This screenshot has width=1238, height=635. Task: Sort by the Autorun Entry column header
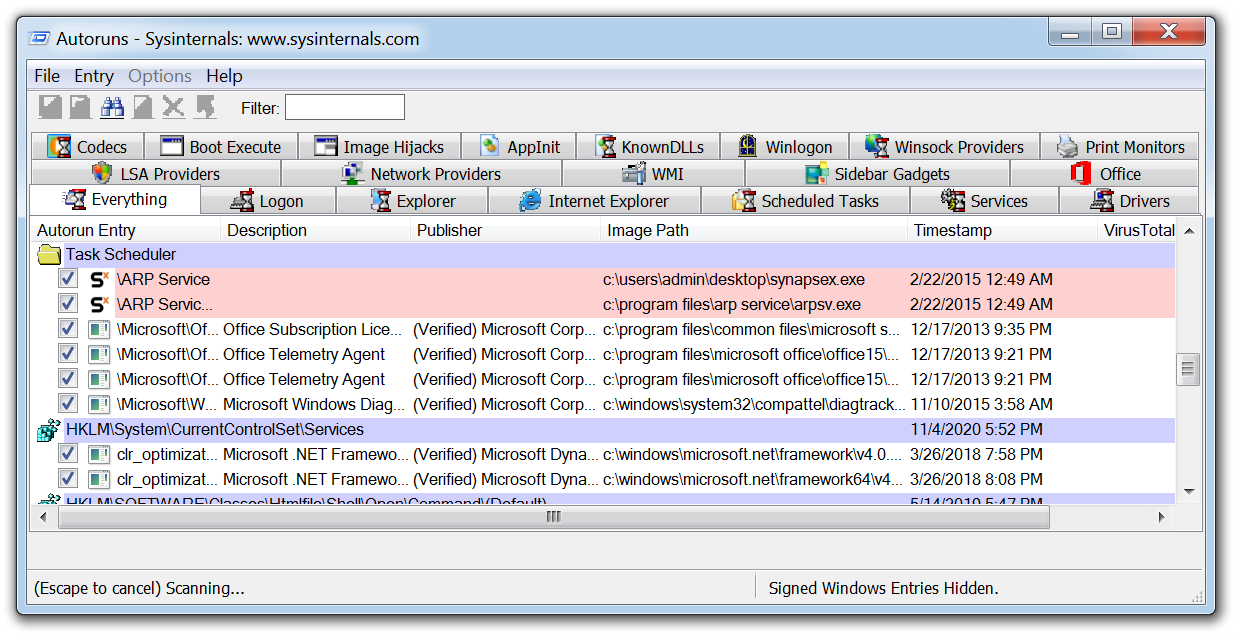126,230
